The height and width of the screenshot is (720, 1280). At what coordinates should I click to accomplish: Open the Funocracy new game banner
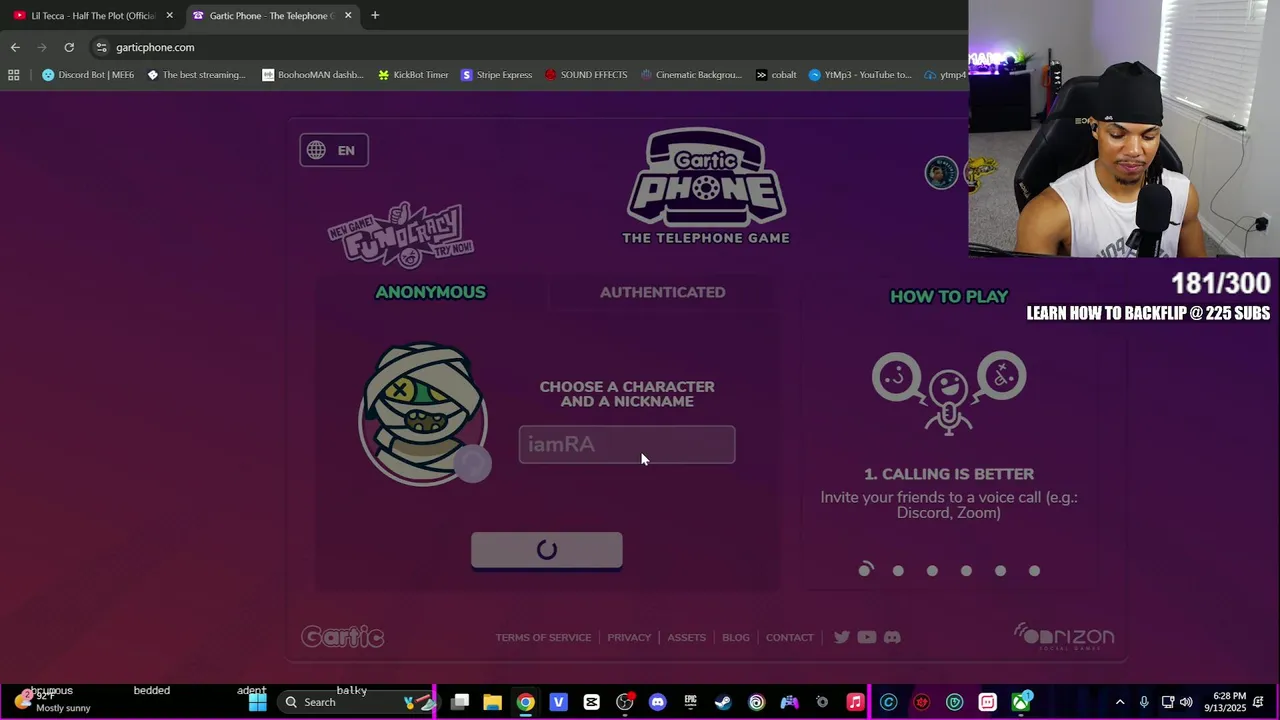[401, 235]
